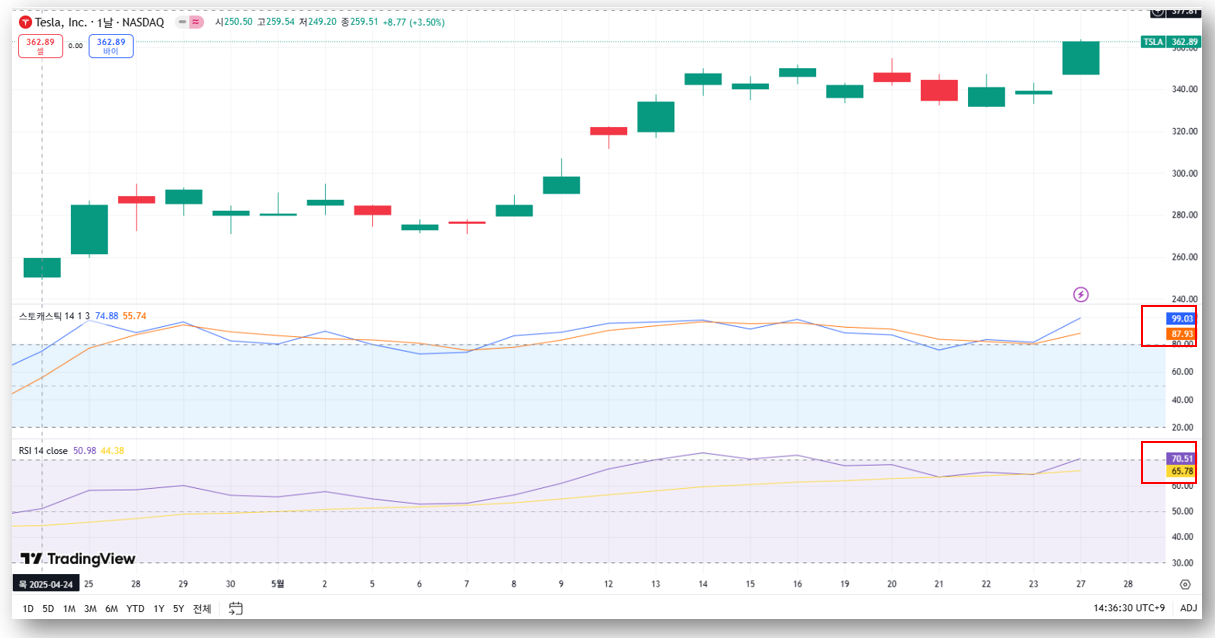Click the change value +8.77 (+3.50%)
This screenshot has height=638, width=1215.
click(416, 22)
